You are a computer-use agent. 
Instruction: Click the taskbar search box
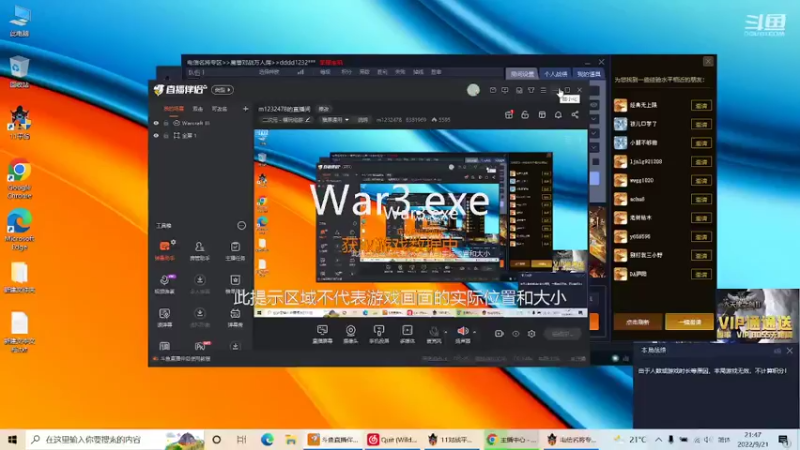pos(115,440)
